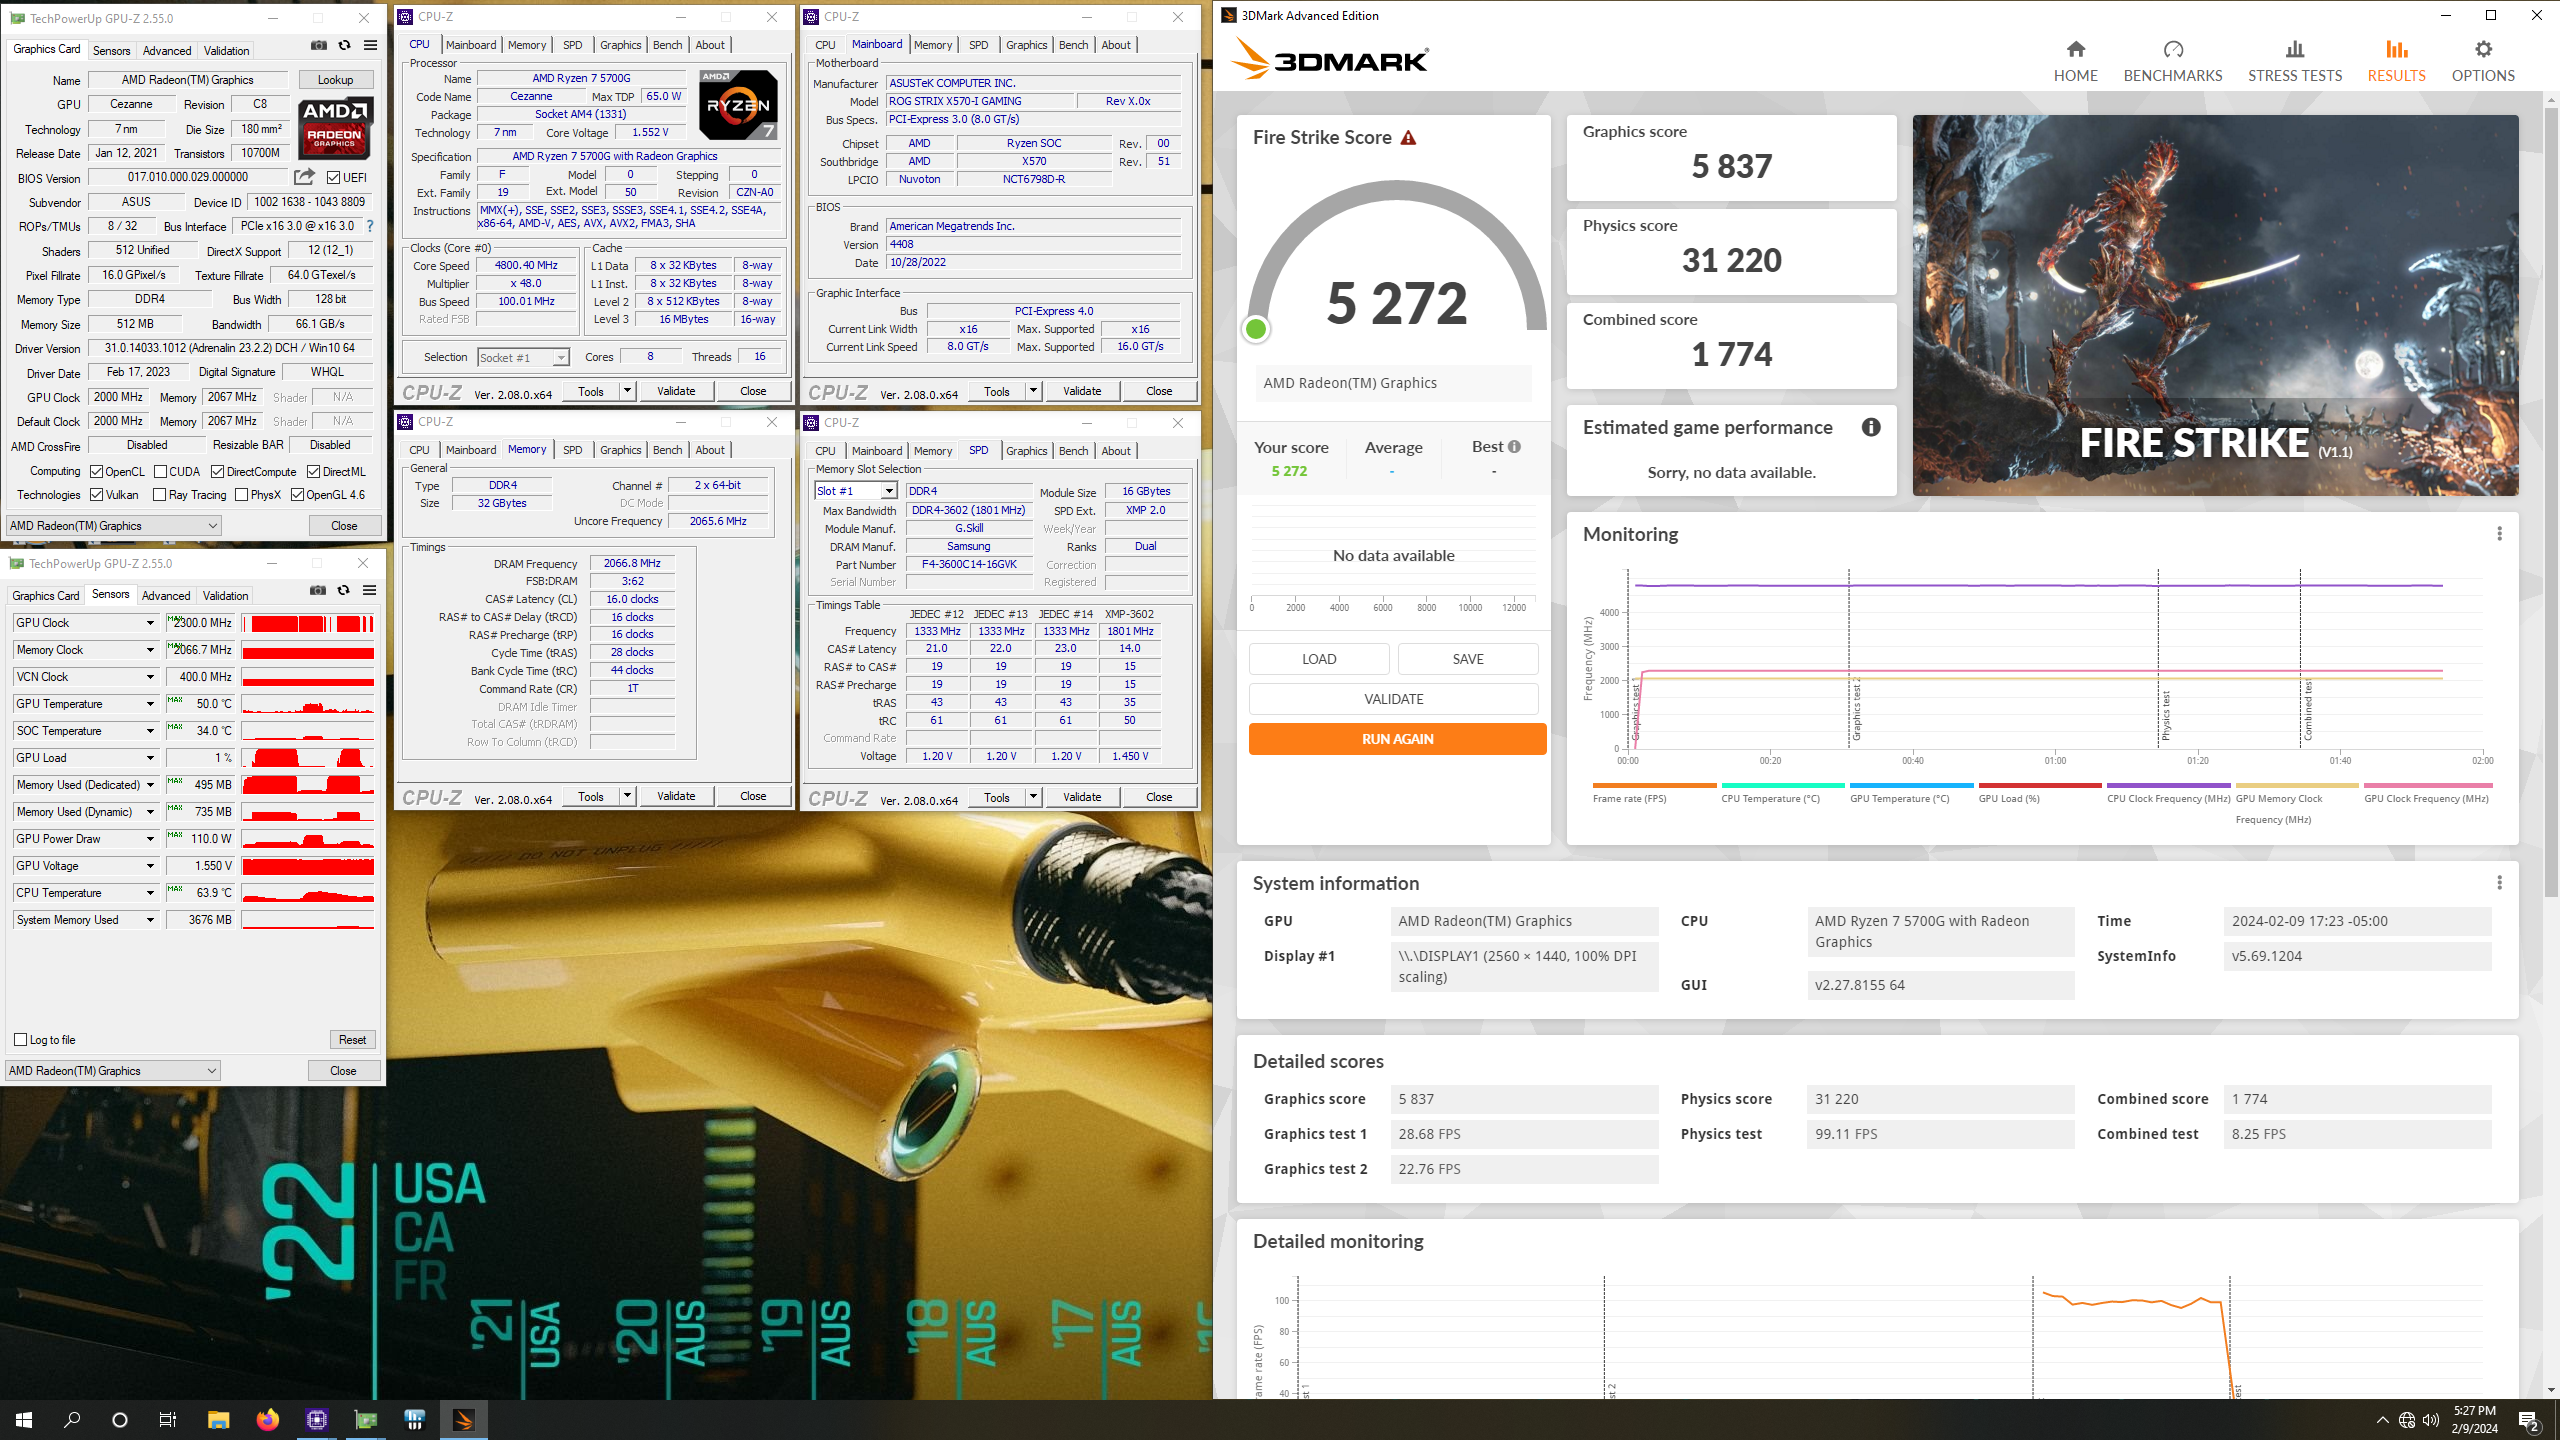Click RUN AGAIN in 3DMark
This screenshot has height=1440, width=2560.
click(x=1397, y=739)
